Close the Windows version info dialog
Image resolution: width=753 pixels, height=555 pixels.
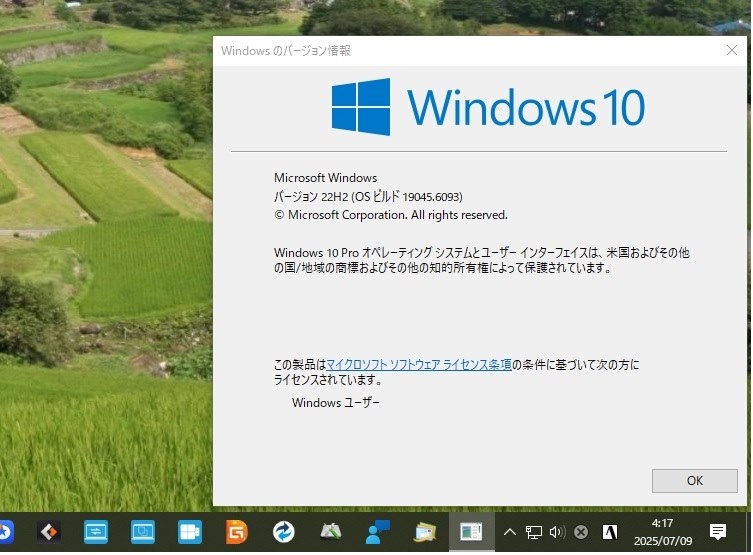(731, 50)
